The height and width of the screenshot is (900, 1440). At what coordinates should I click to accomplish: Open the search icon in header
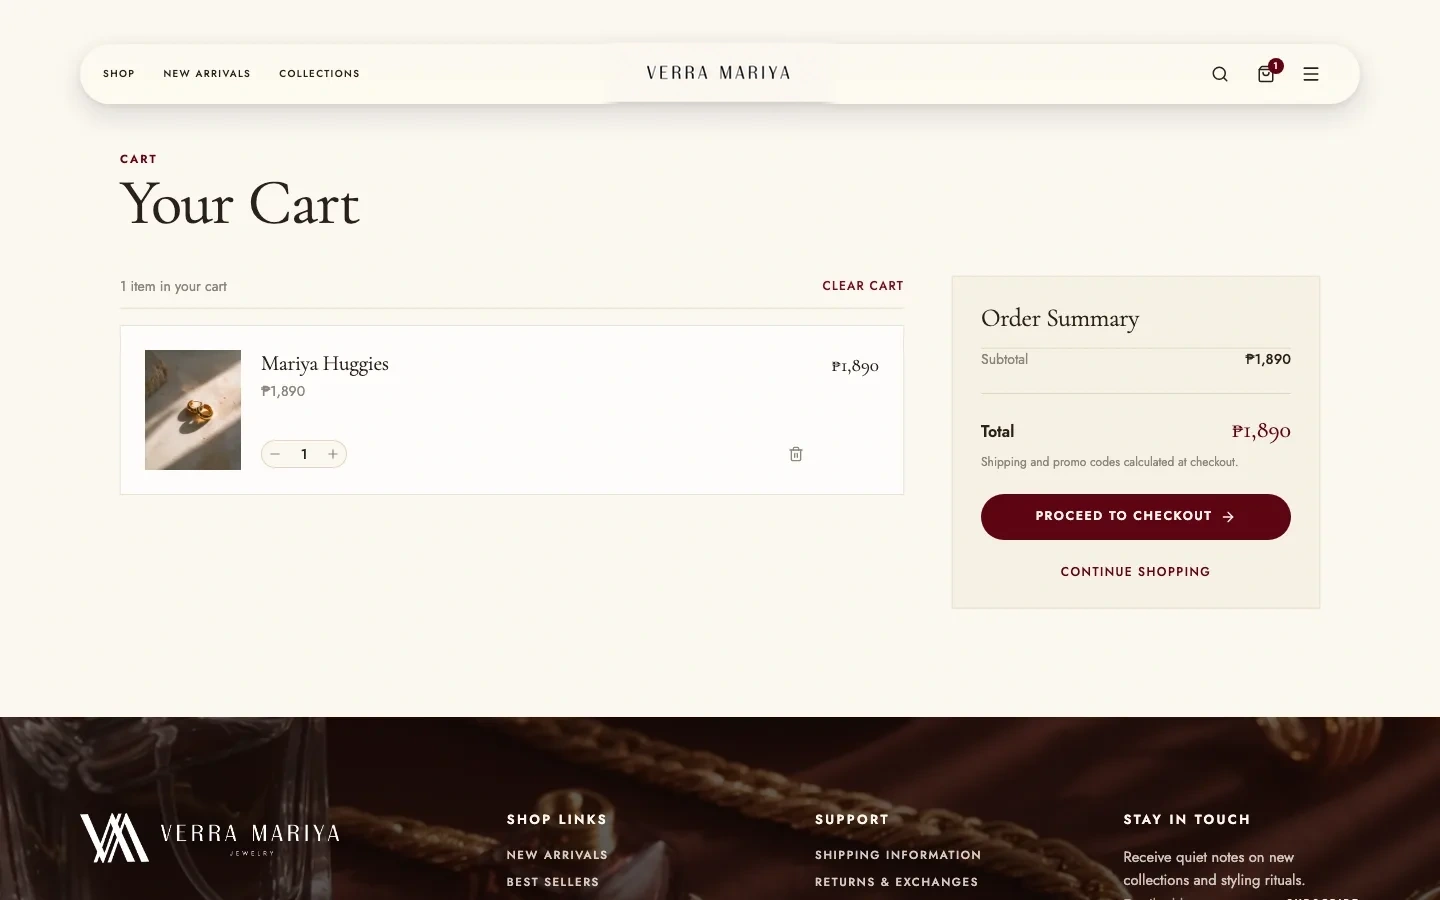pos(1220,74)
